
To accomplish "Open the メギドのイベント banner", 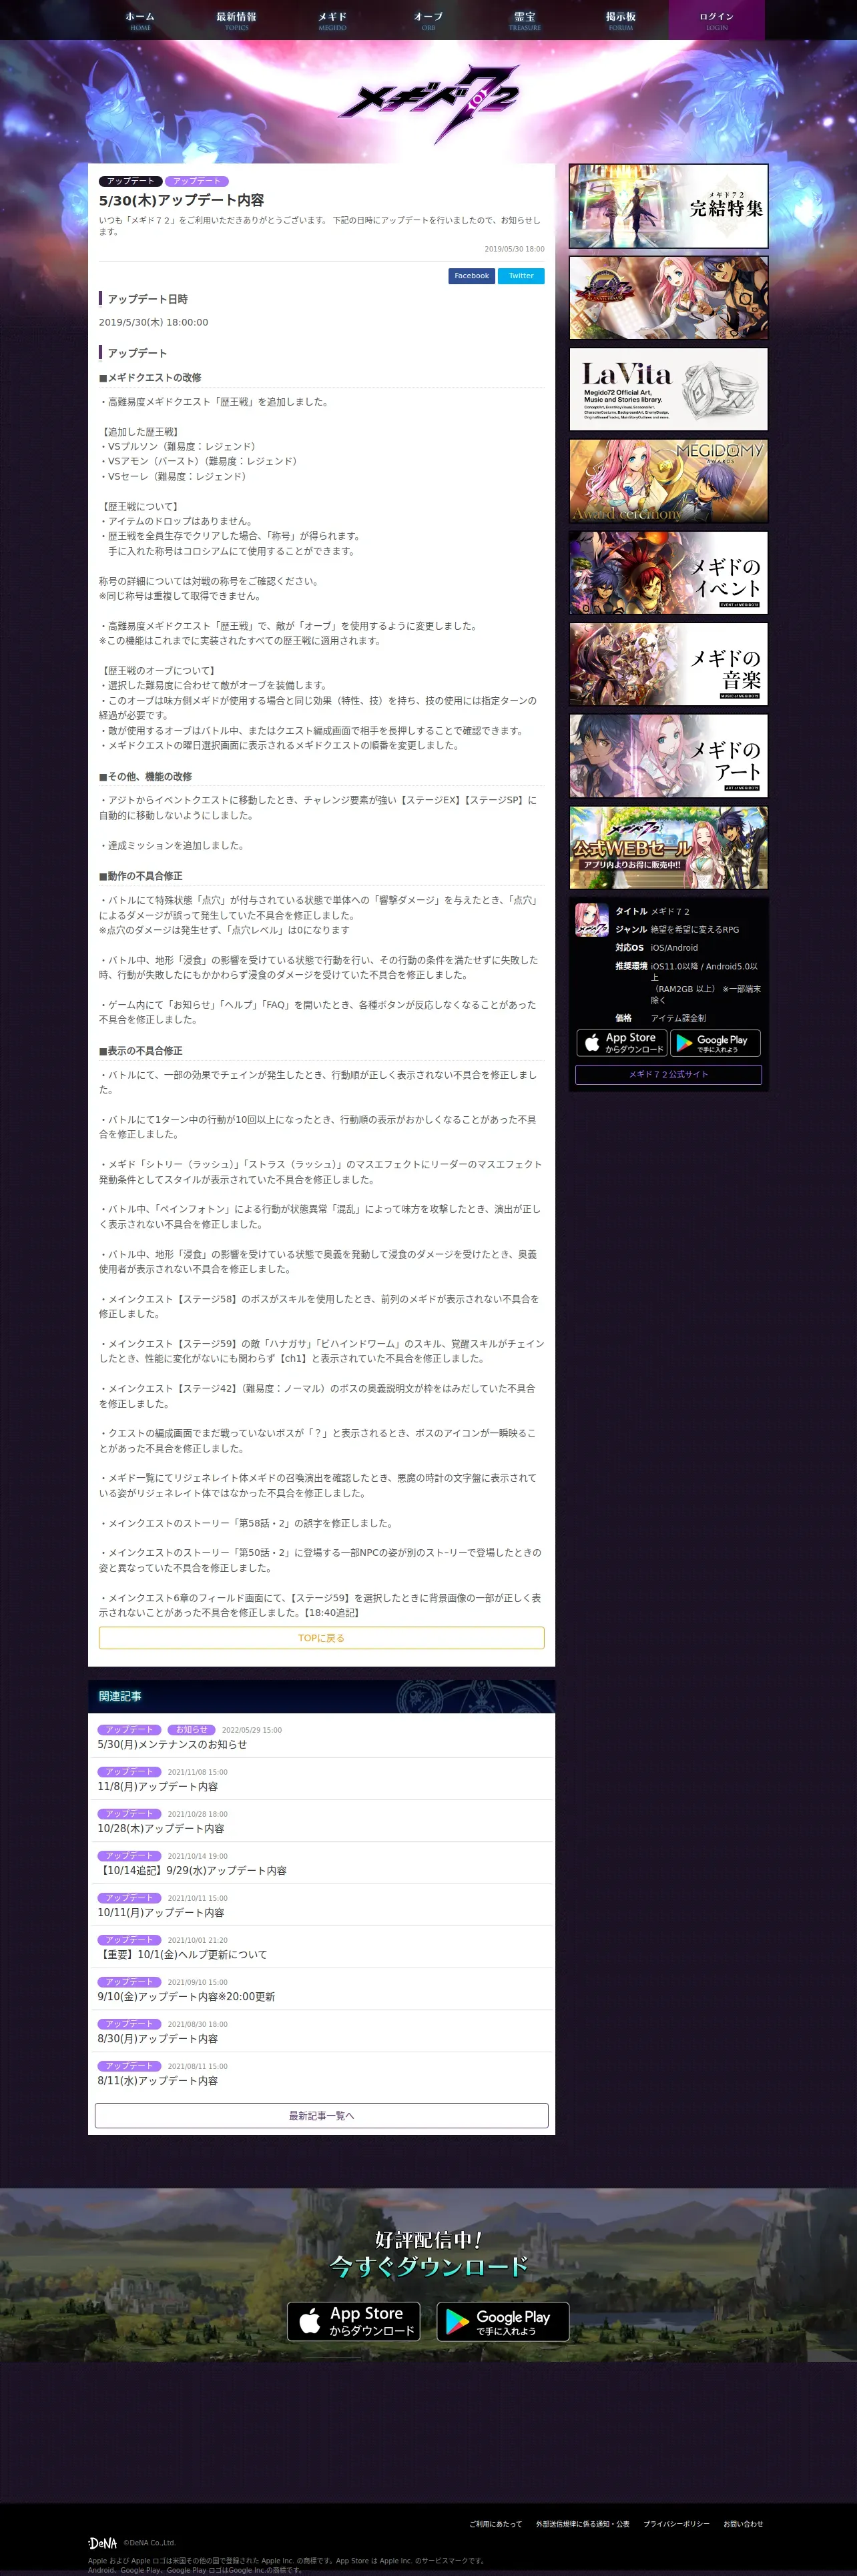I will pos(668,573).
